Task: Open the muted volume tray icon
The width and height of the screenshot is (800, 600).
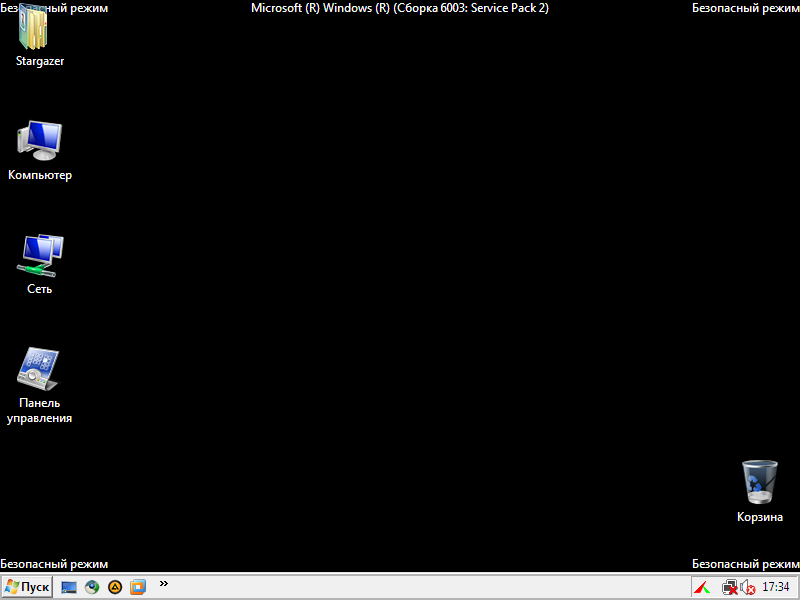Action: [747, 588]
